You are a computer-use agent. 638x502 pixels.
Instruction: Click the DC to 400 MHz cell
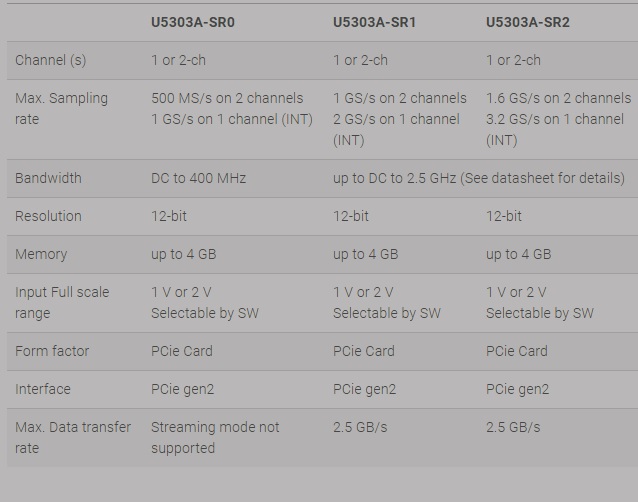tap(198, 178)
